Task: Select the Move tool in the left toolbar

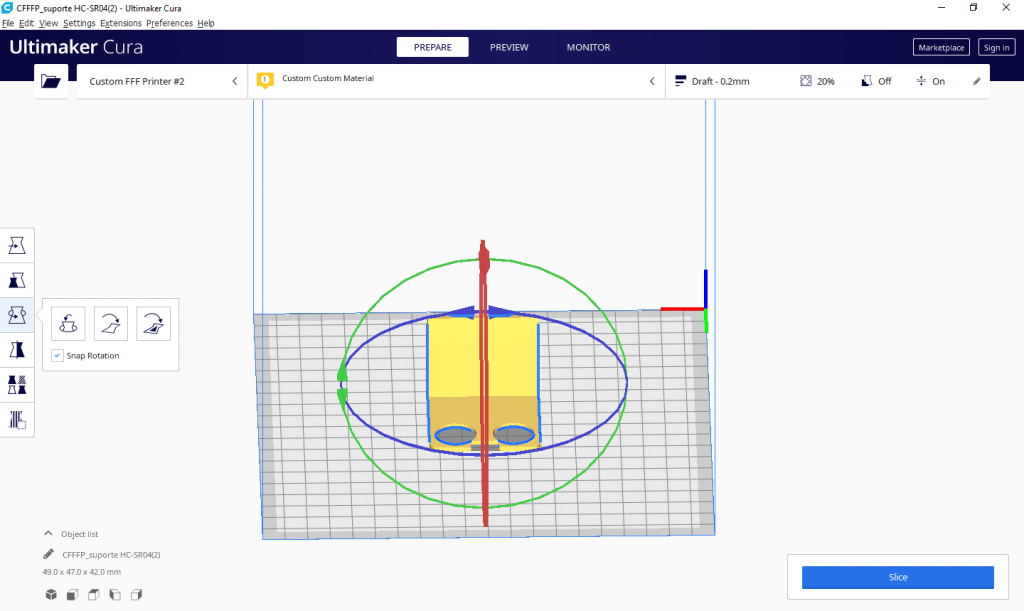Action: 17,245
